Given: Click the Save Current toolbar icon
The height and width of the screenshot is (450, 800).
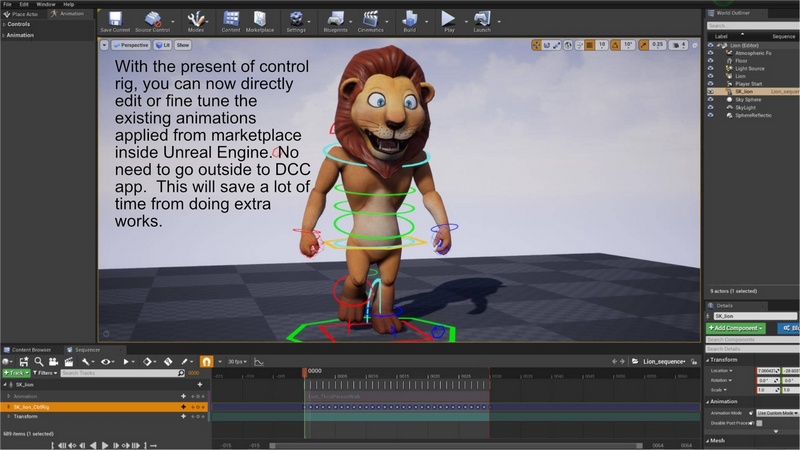Looking at the screenshot, I should point(114,19).
